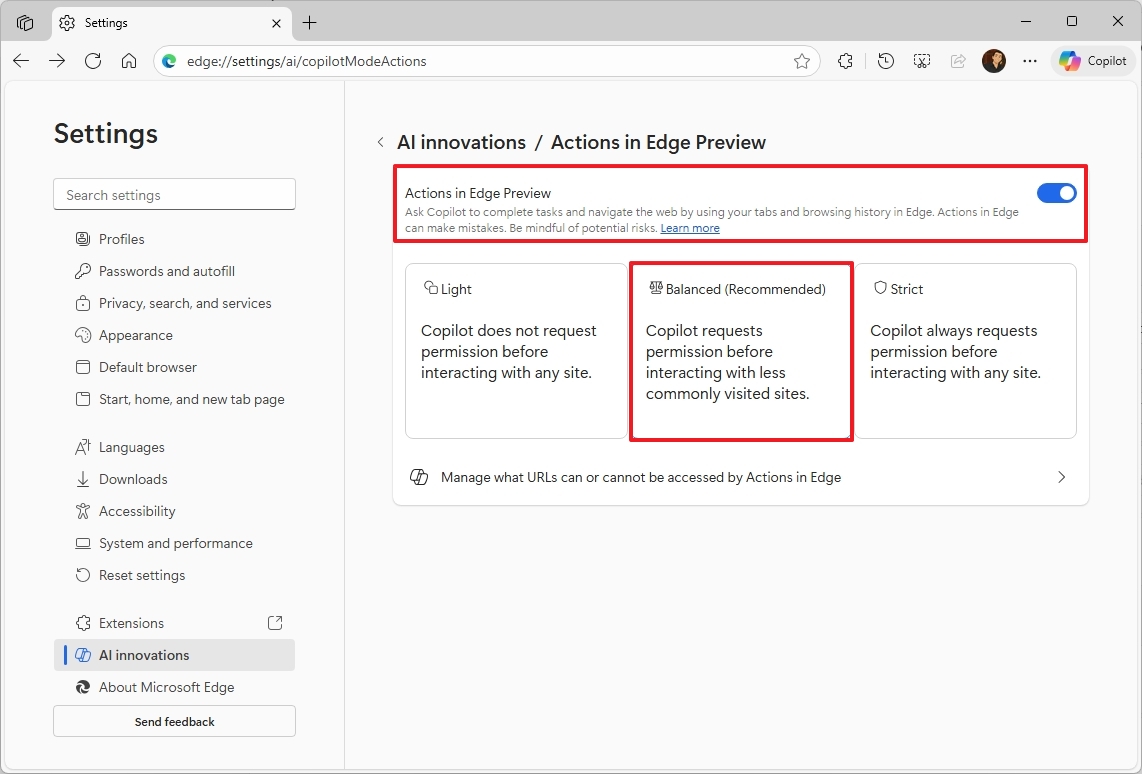Select the Light permission mode
Screen dimensions: 1142x774
click(516, 351)
